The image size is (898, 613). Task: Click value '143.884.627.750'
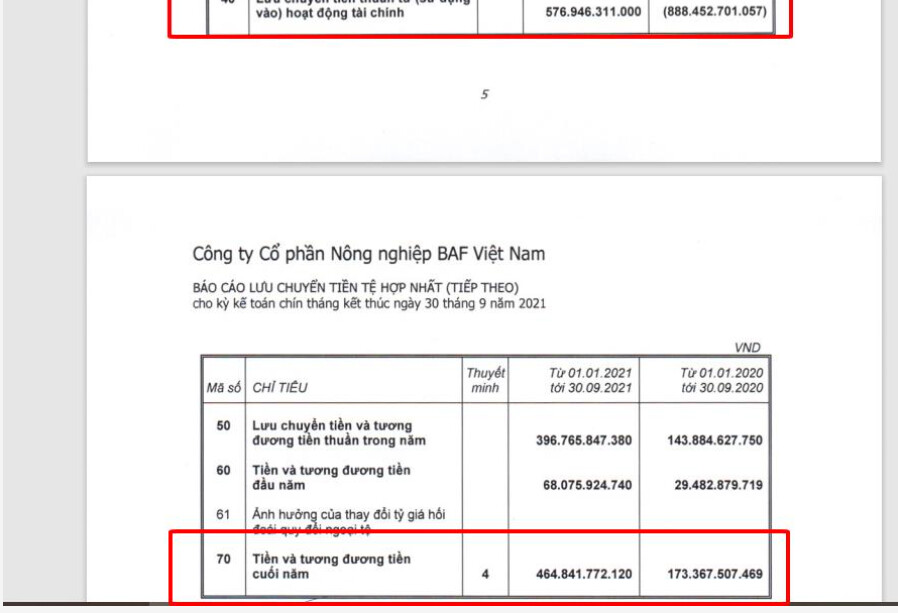pos(715,441)
